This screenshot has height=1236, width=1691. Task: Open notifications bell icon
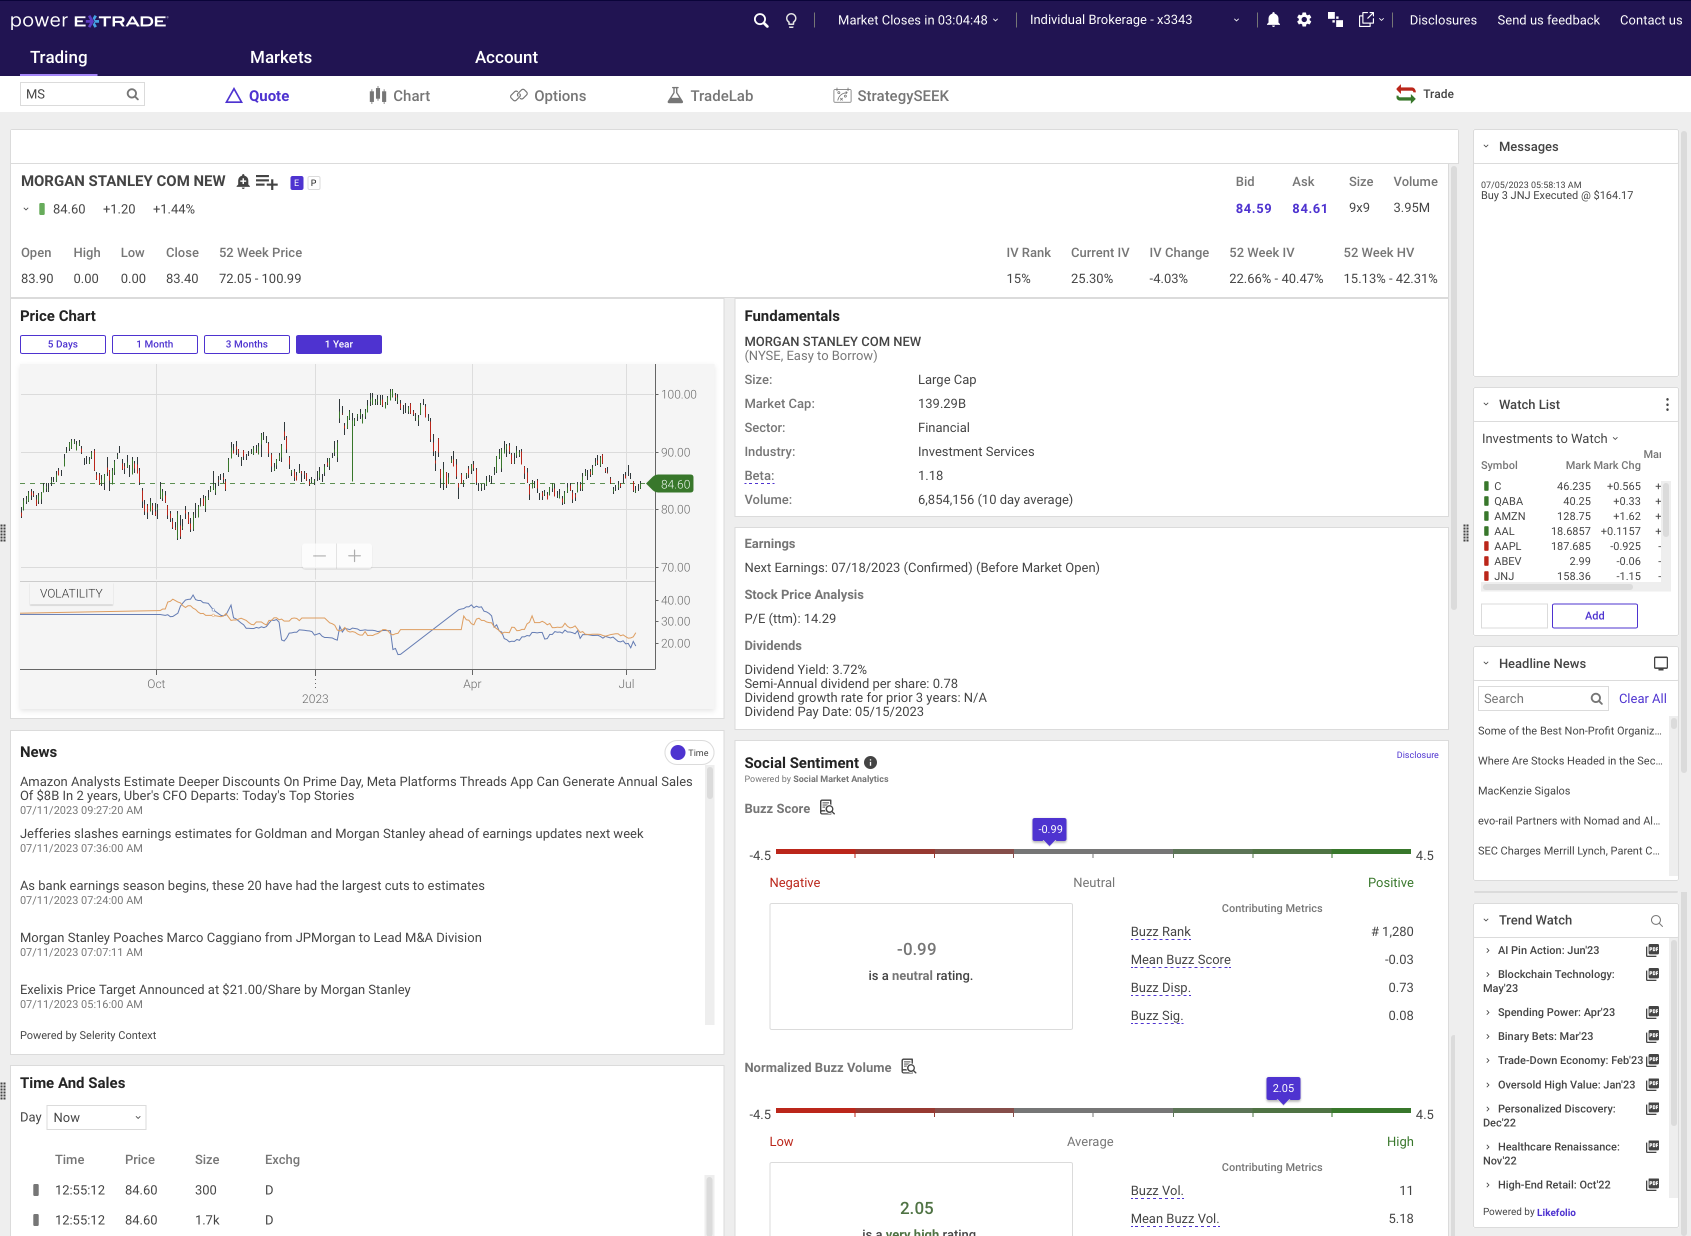click(1273, 20)
